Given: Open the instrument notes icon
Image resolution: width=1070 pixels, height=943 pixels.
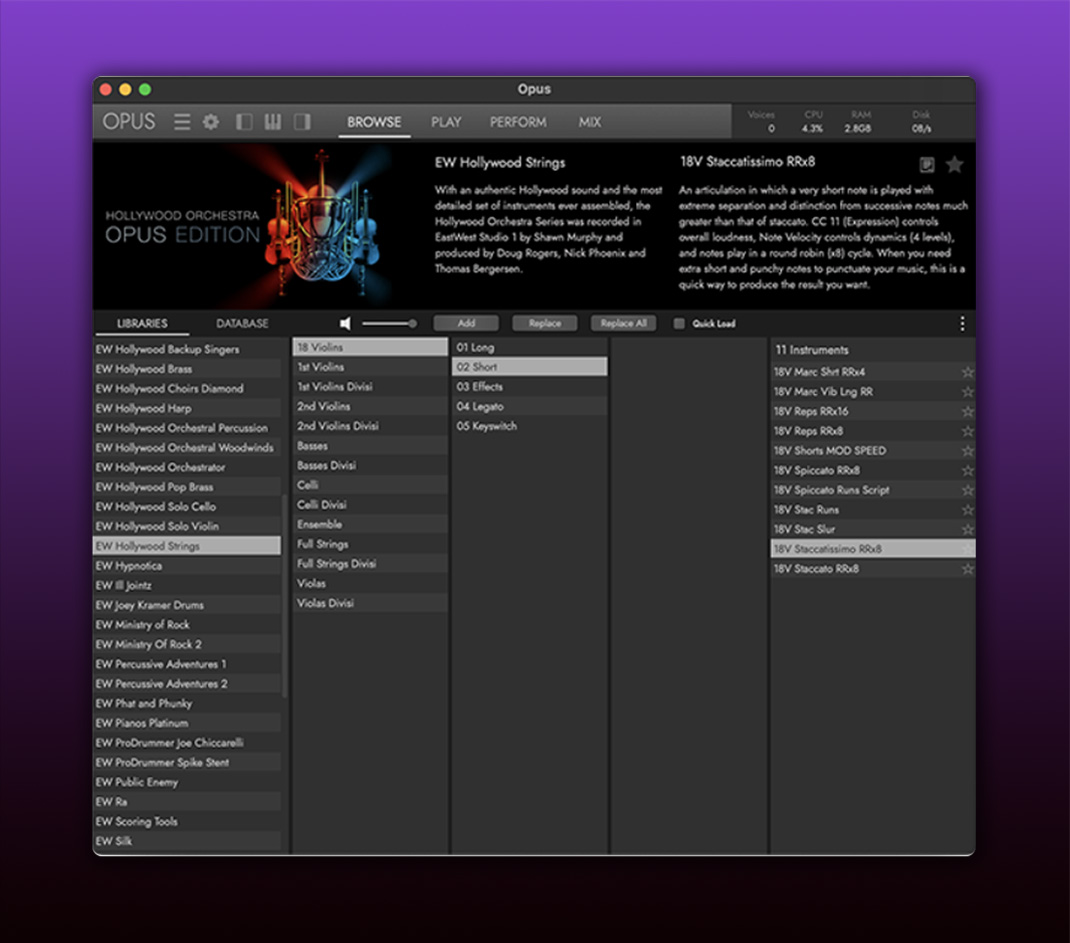Looking at the screenshot, I should pyautogui.click(x=927, y=164).
